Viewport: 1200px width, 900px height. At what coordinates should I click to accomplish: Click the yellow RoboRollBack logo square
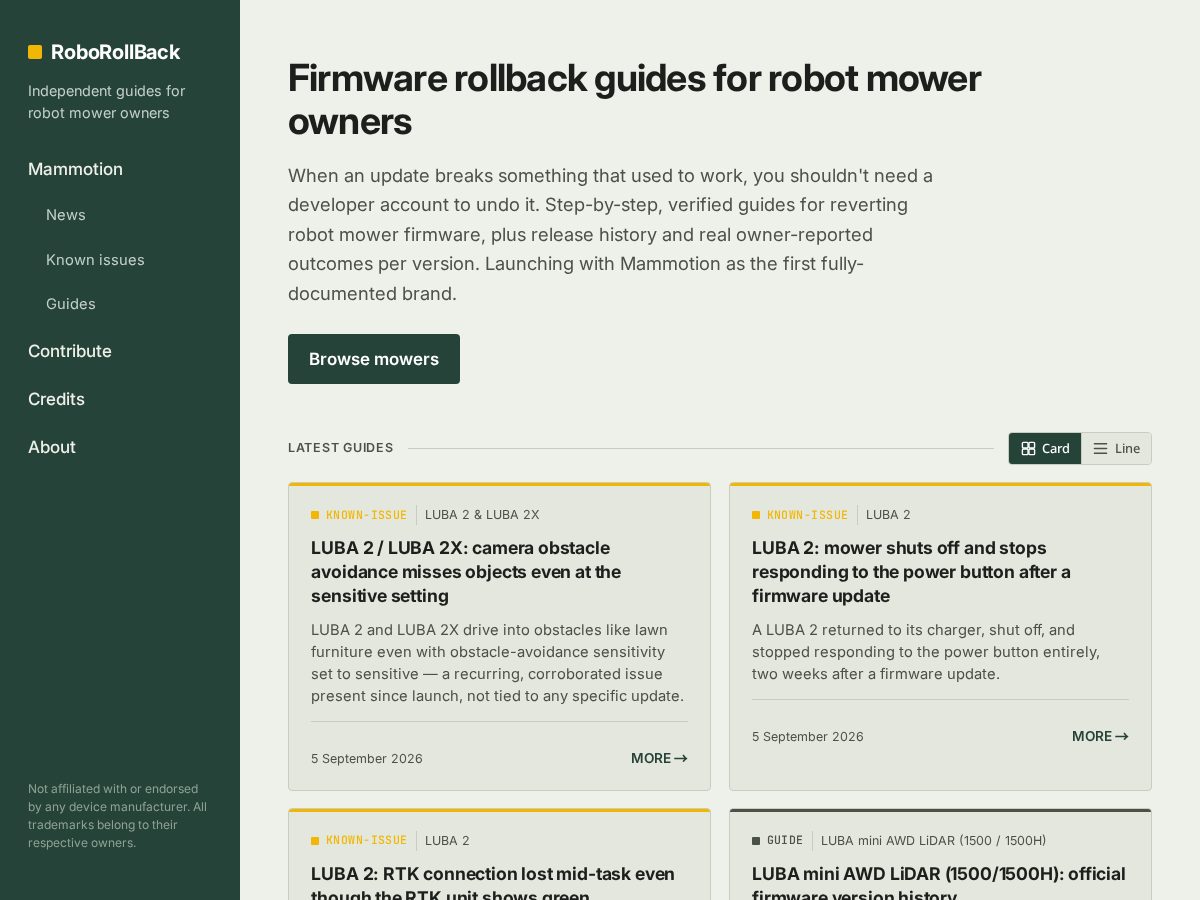tap(35, 52)
